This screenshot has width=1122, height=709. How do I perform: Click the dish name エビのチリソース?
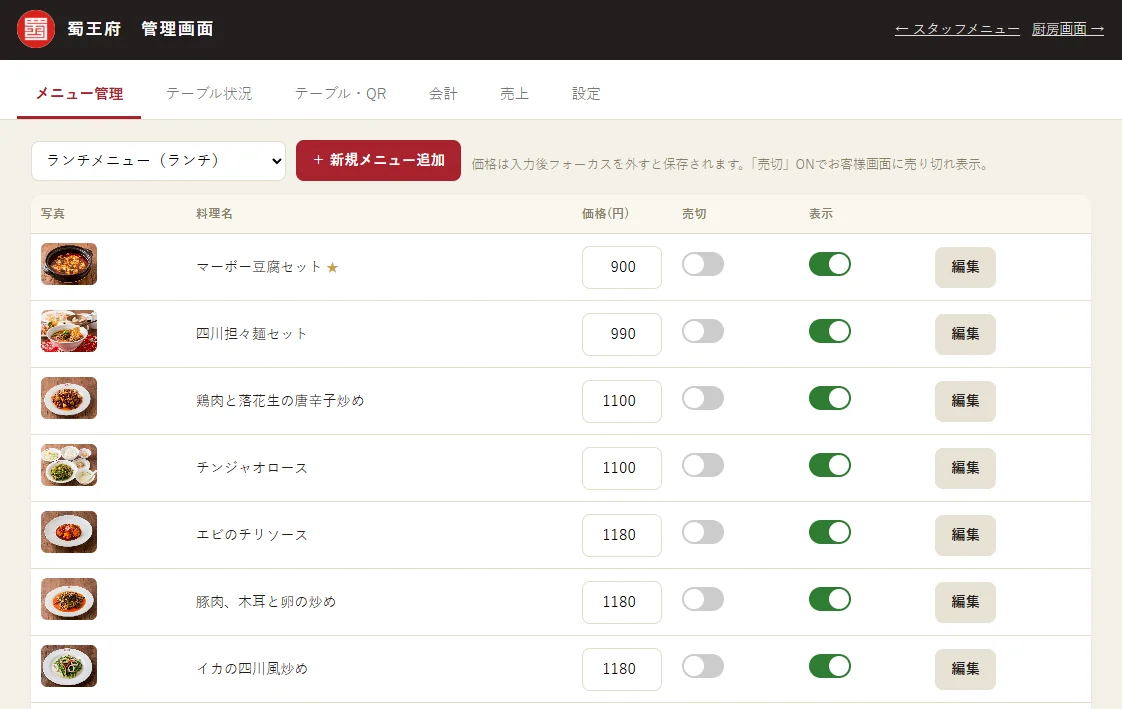(x=252, y=535)
